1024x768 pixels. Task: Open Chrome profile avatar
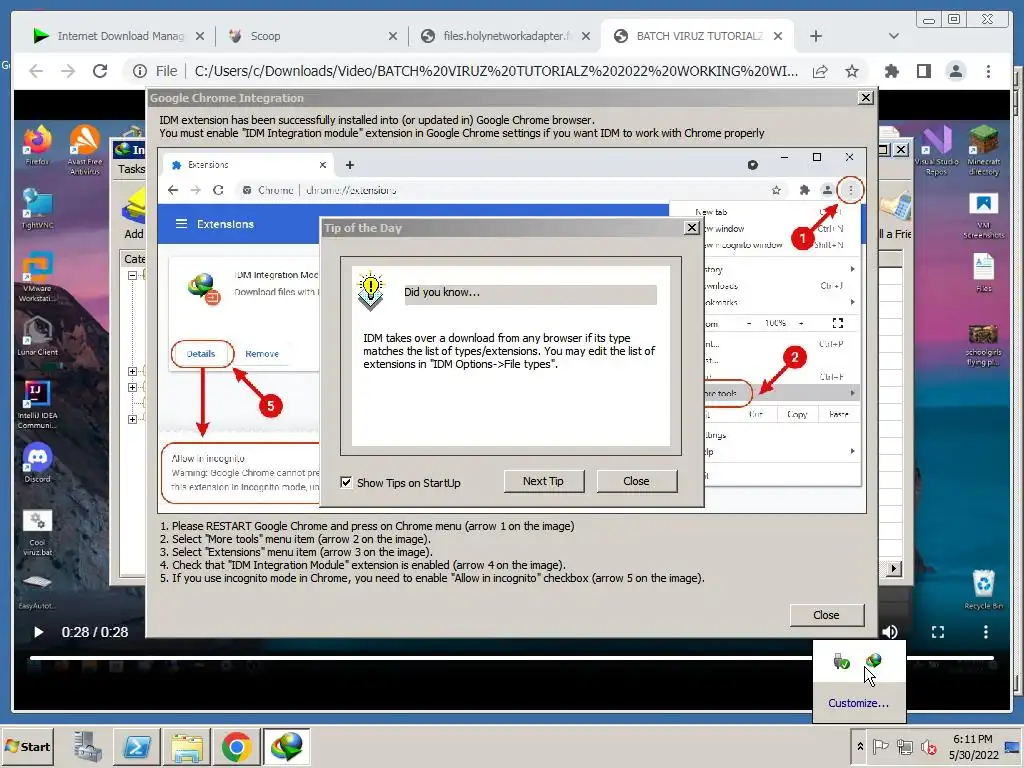coord(955,71)
